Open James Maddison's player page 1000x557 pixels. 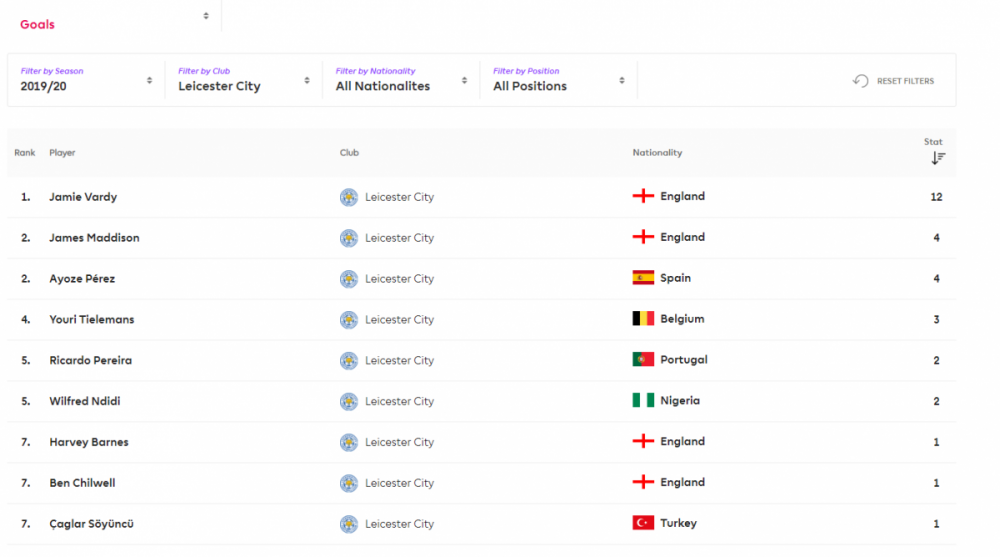click(94, 238)
